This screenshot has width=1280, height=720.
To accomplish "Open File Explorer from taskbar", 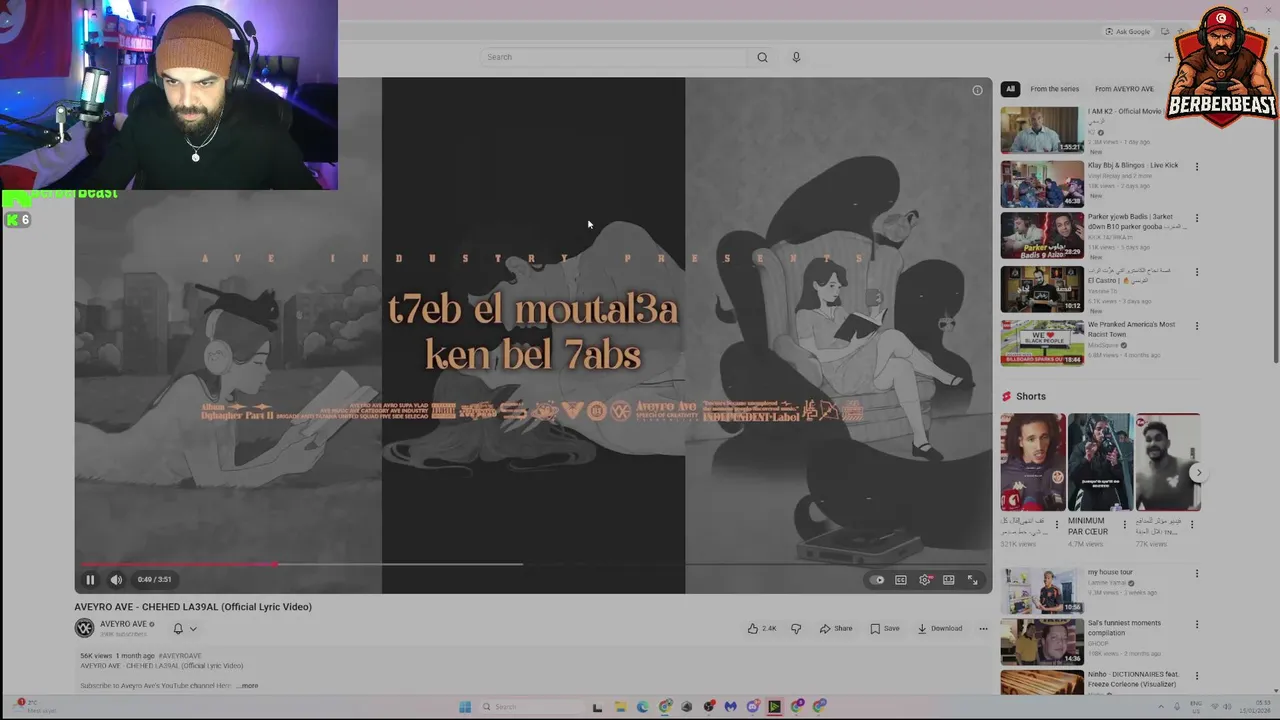I will click(x=620, y=707).
